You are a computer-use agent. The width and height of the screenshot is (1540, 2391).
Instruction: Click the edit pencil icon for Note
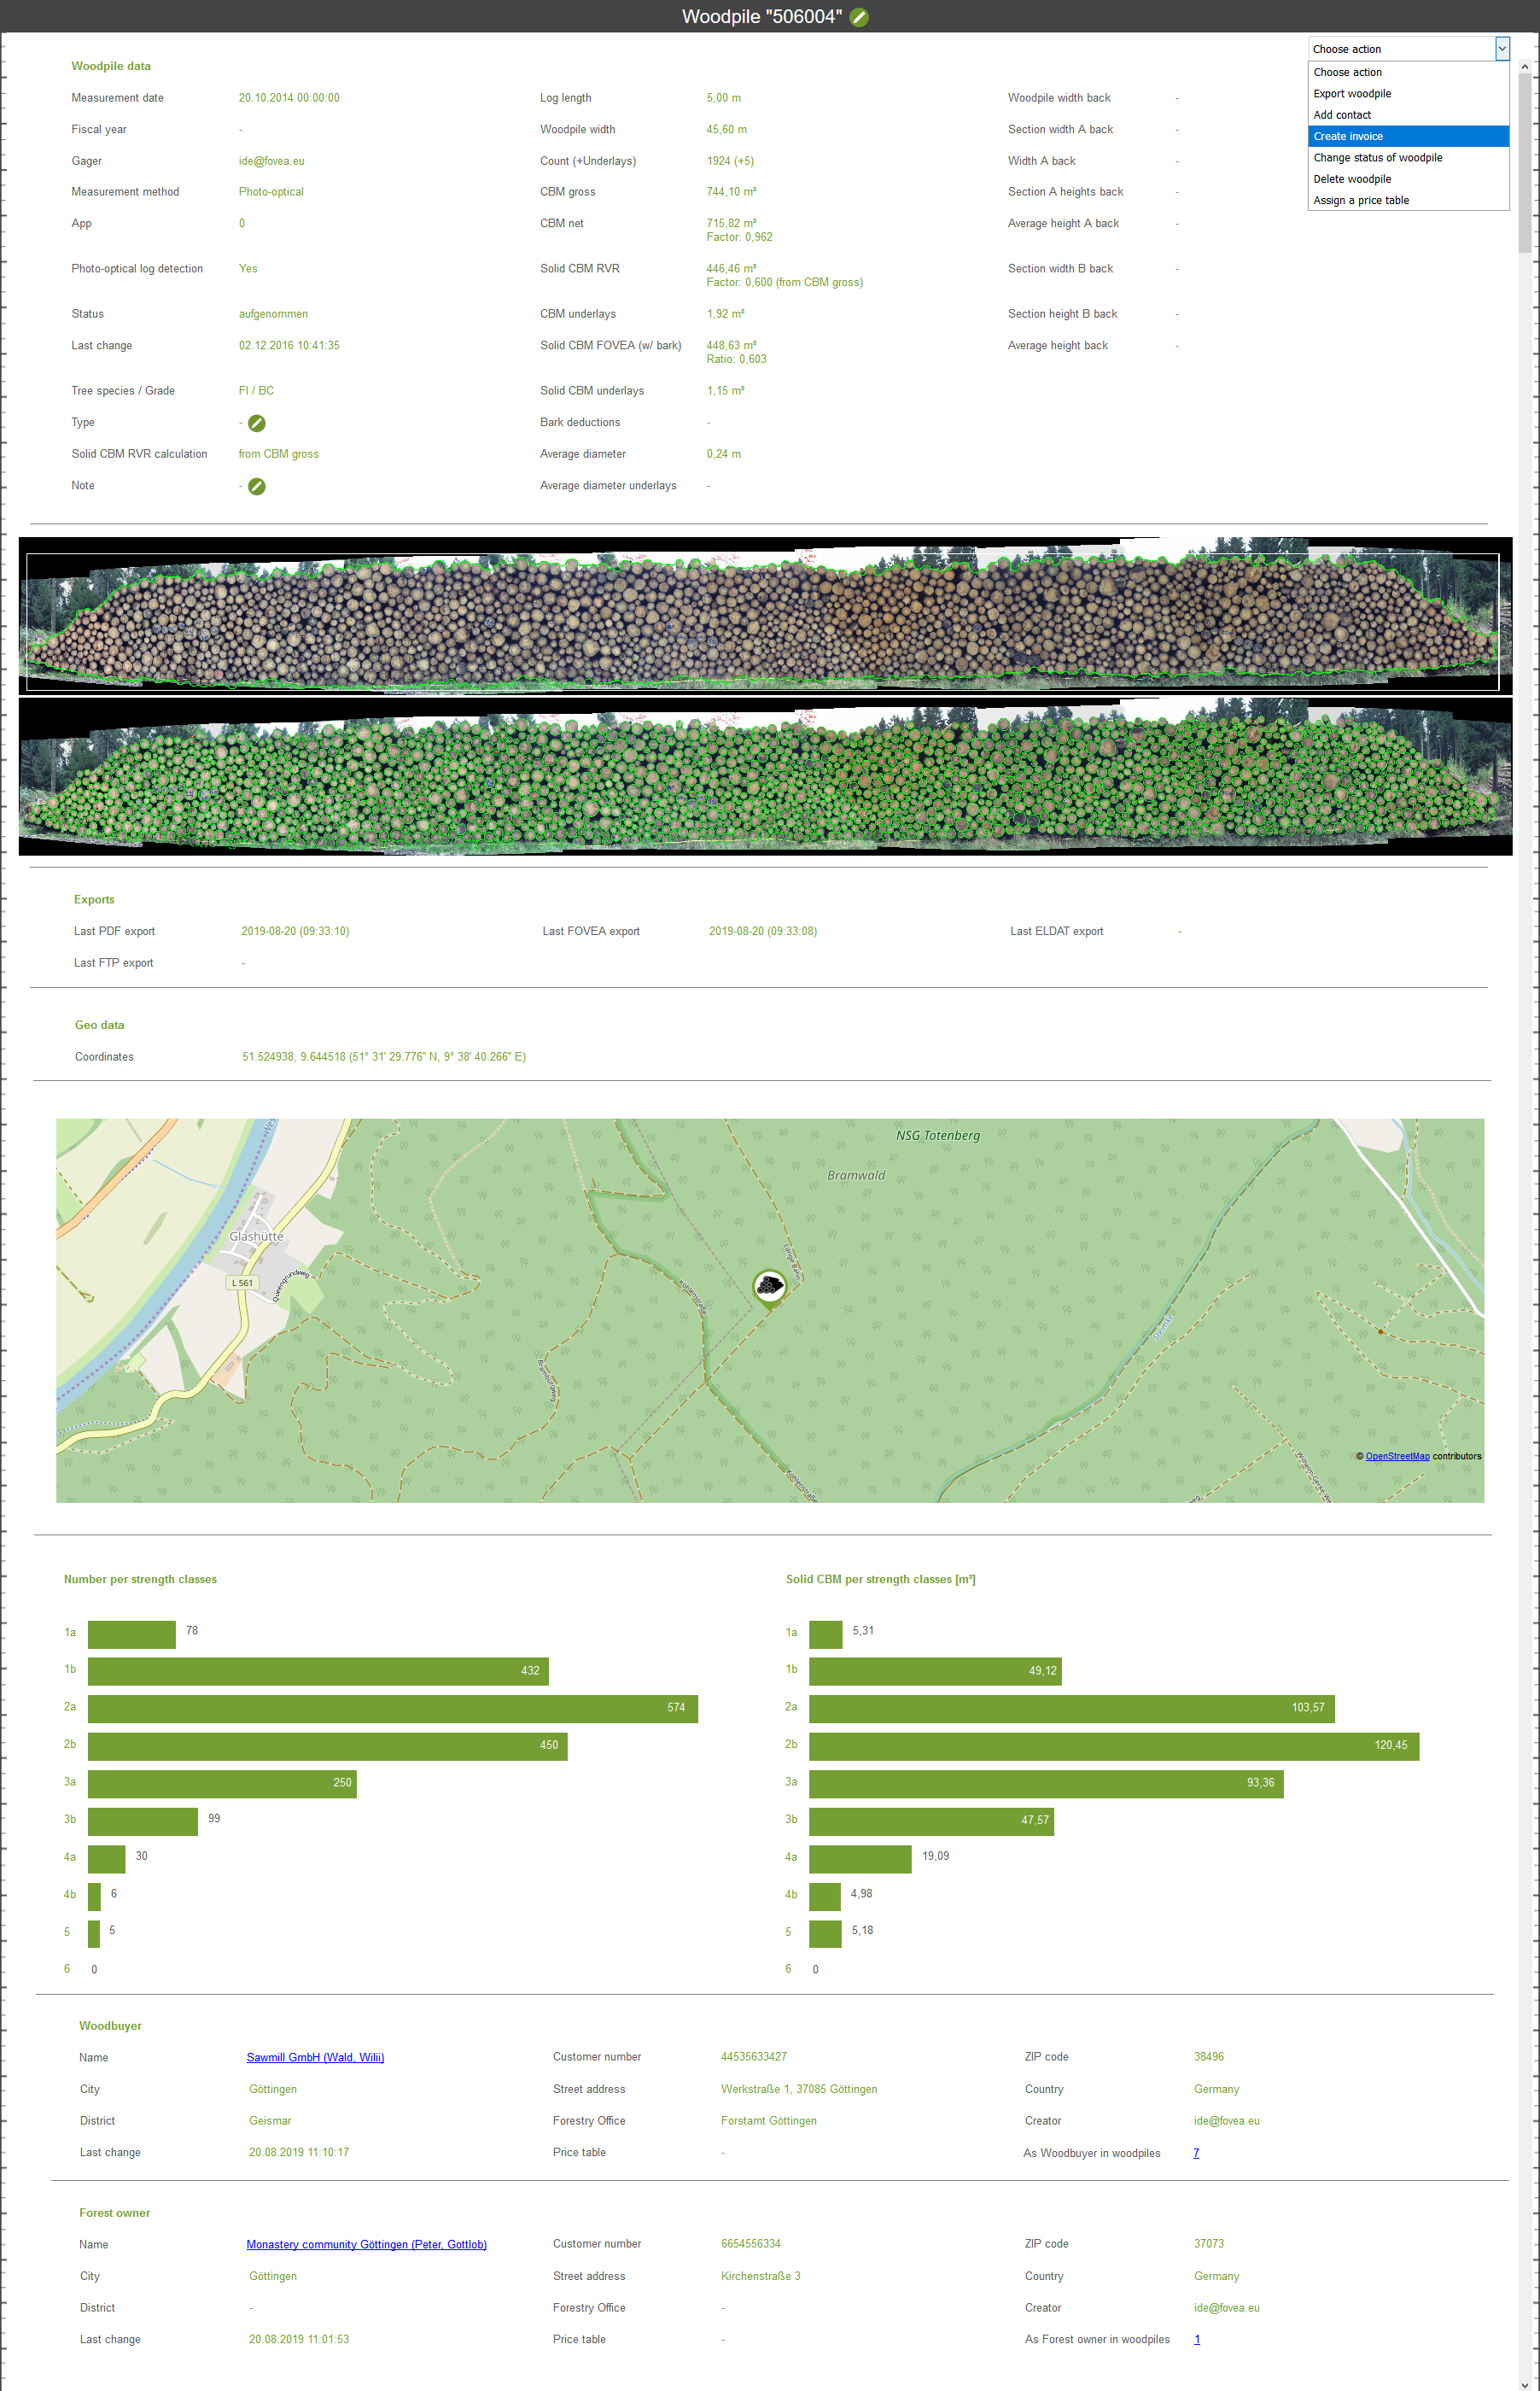257,486
